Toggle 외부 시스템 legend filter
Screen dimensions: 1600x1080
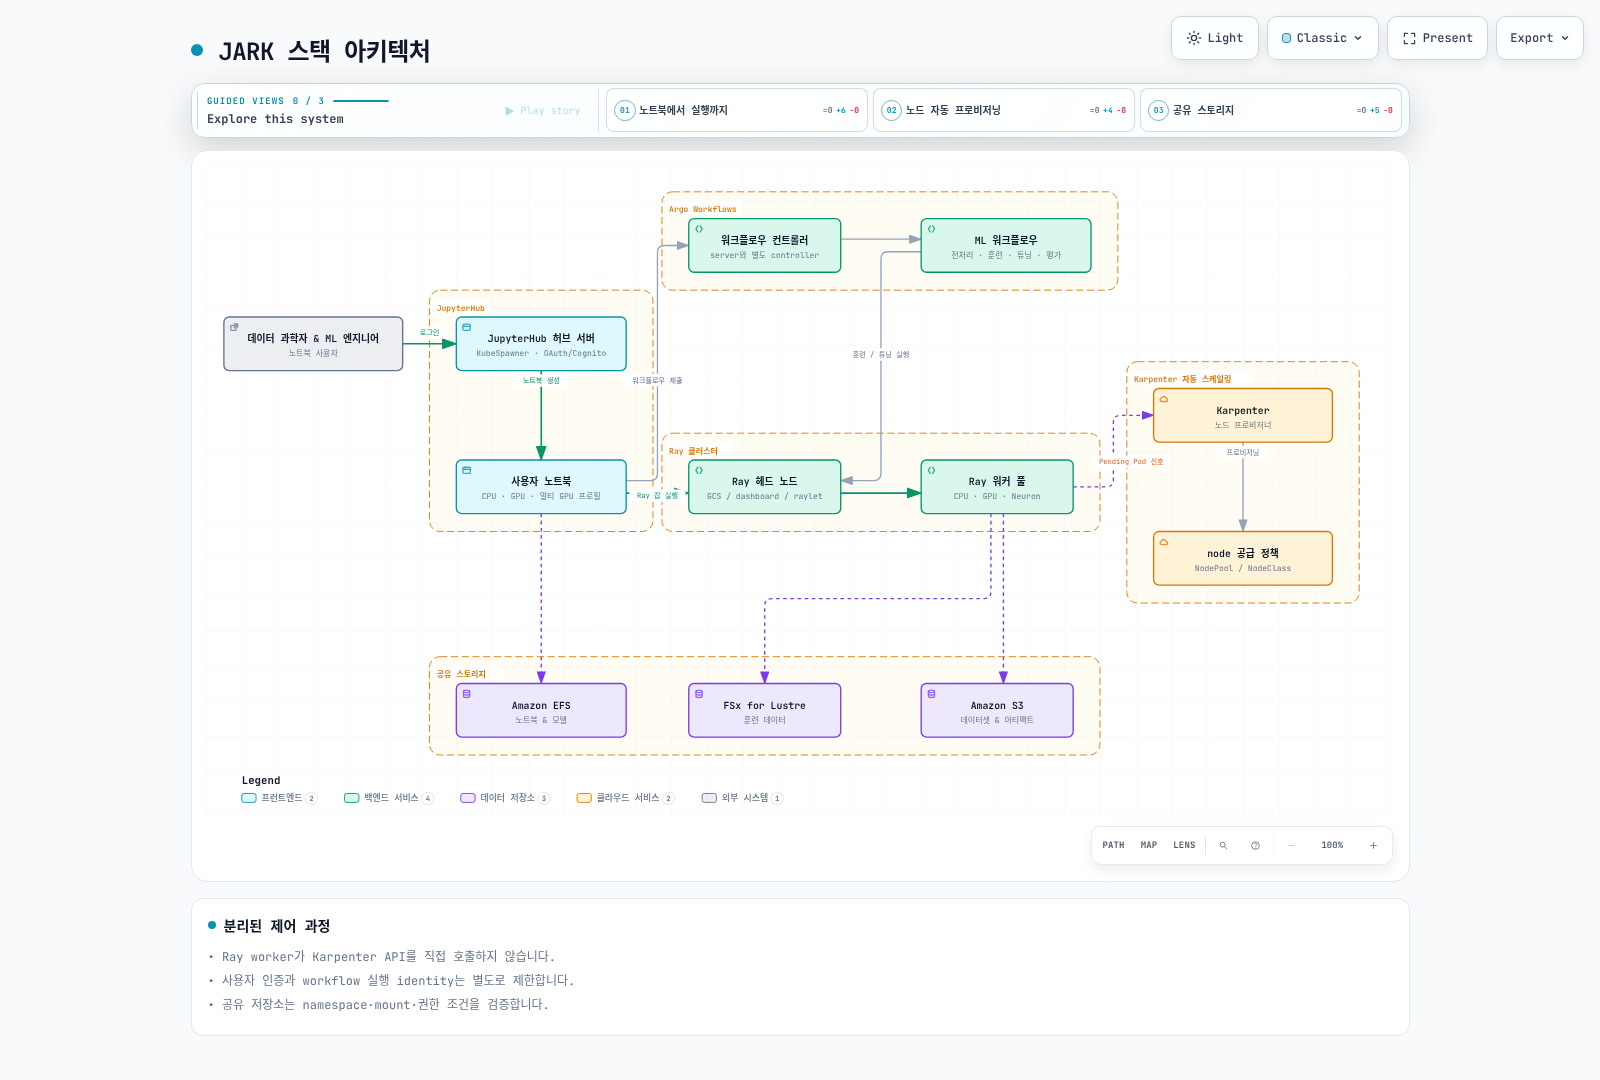pyautogui.click(x=742, y=798)
